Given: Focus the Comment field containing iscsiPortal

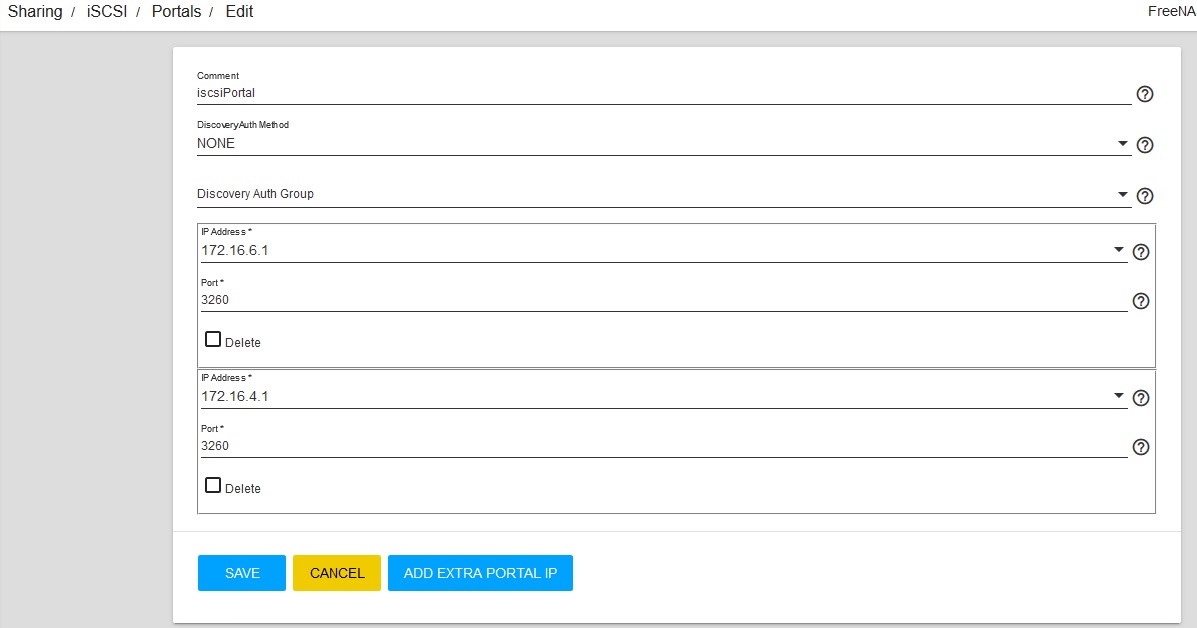Looking at the screenshot, I should point(663,93).
